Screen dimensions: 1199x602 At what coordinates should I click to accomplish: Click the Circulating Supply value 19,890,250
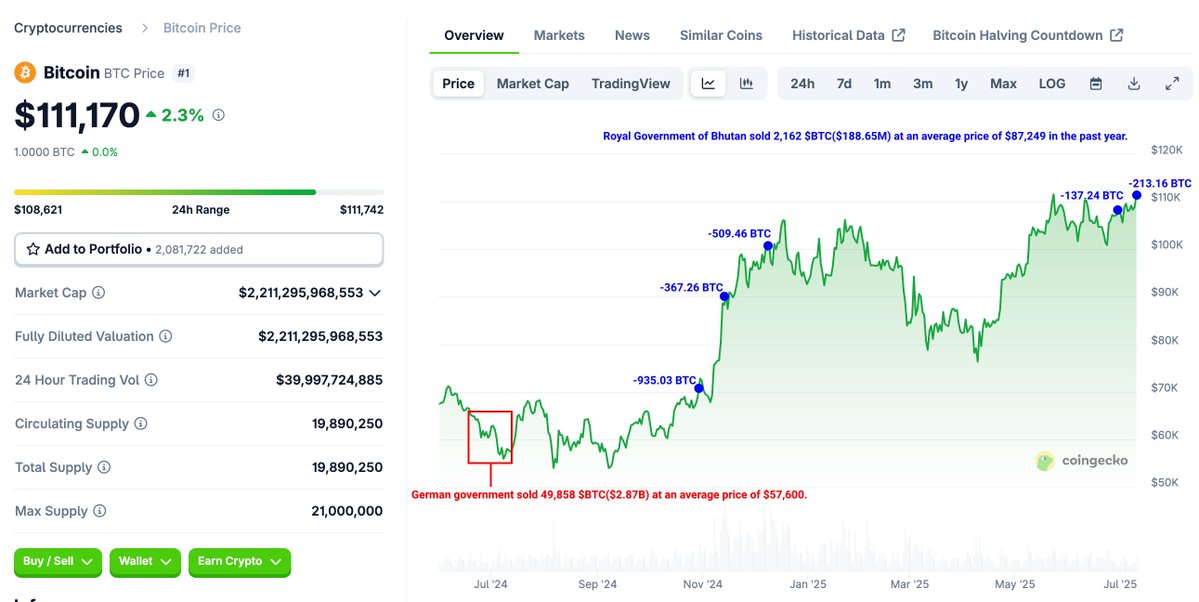[x=347, y=424]
